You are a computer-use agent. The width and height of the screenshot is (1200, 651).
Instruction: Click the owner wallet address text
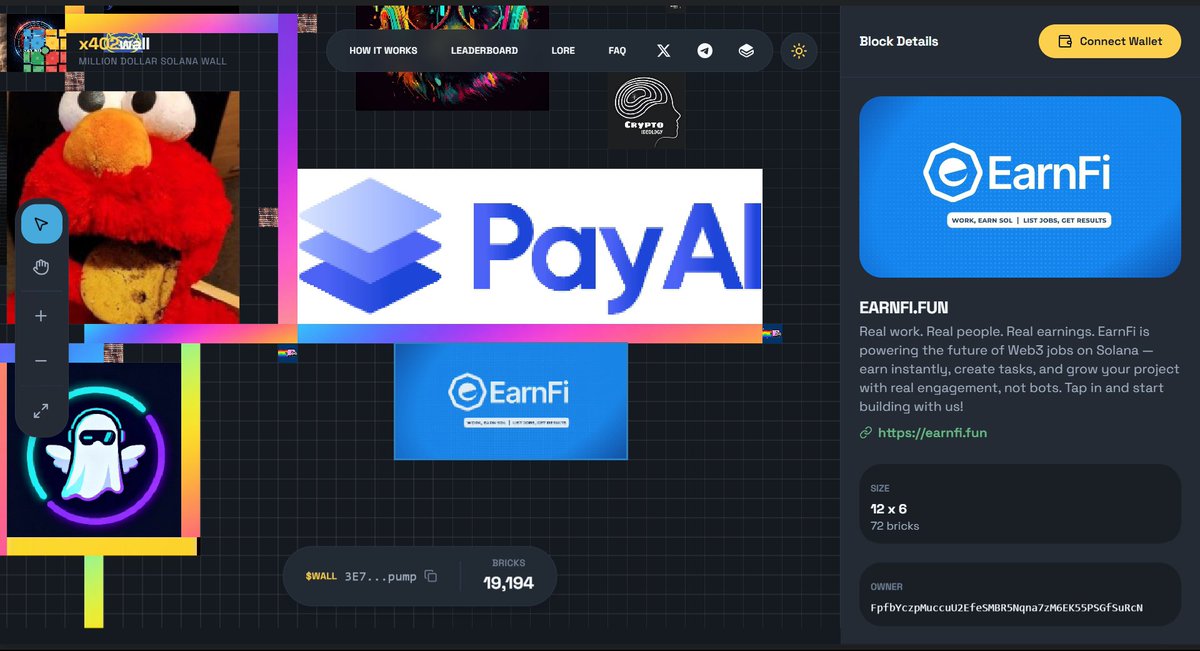click(1007, 608)
